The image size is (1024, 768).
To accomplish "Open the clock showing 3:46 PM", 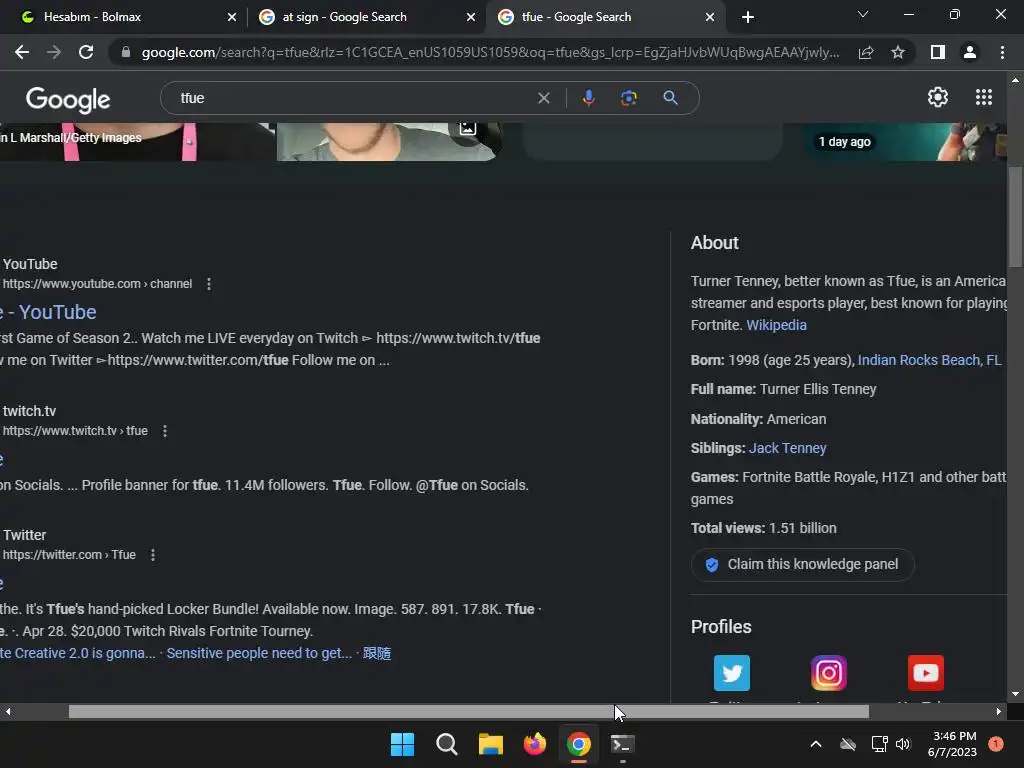I will (952, 744).
